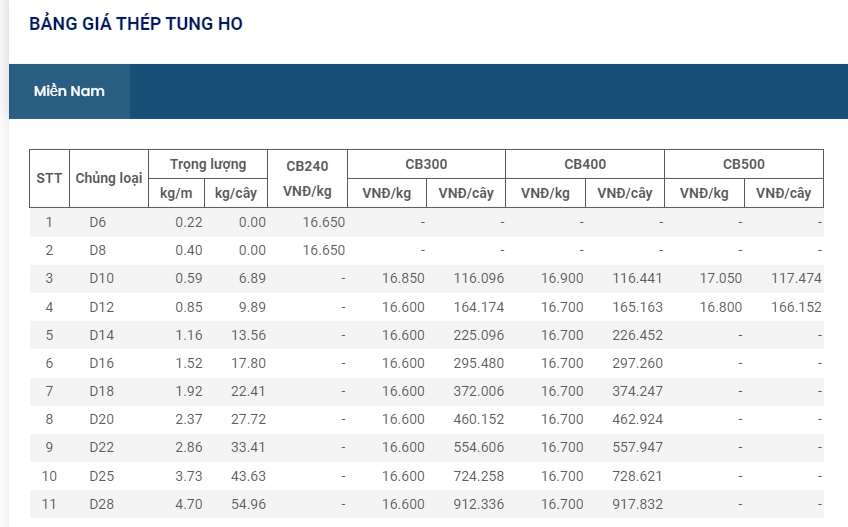The width and height of the screenshot is (848, 527).
Task: Click the value 912.336 in the D28 row
Action: 479,504
